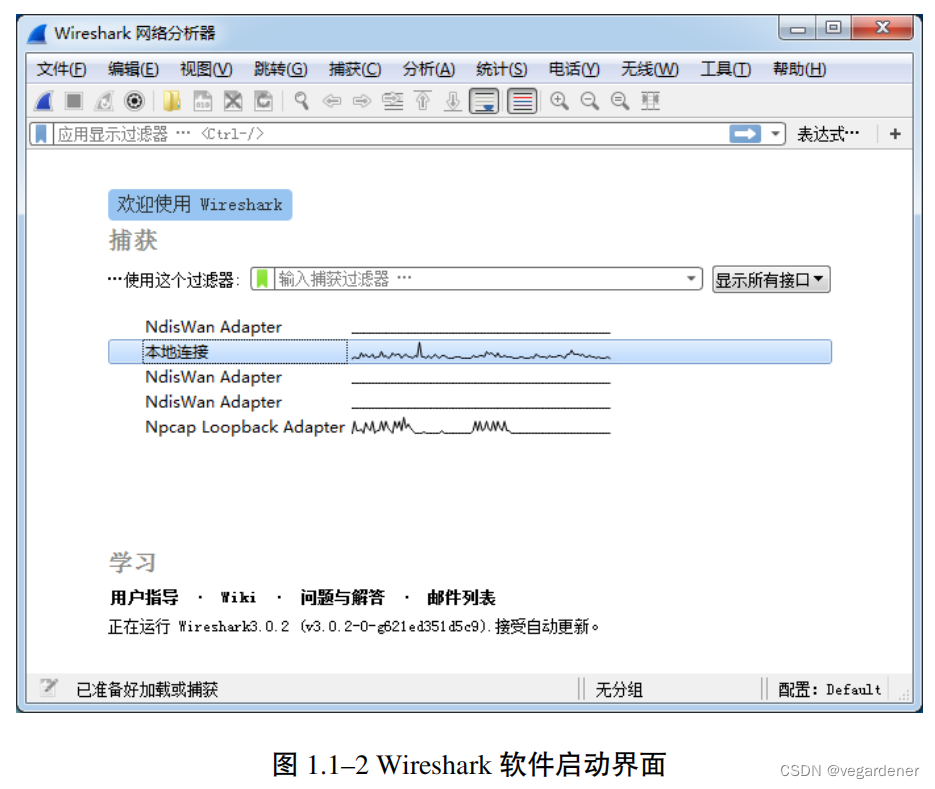Screen dimensions: 935x789
Task: Click into the display filter input field
Action: 391,134
